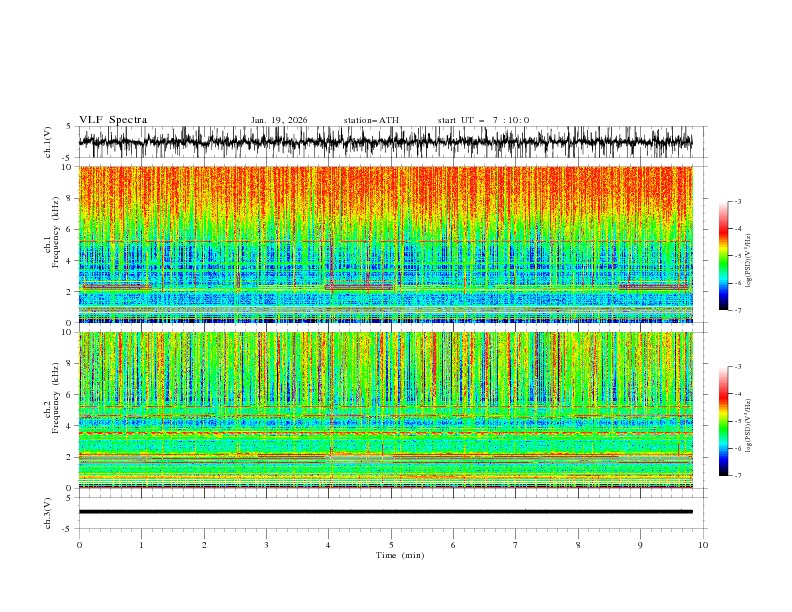Click time axis tick label "9"
This screenshot has height=612, width=792.
pos(640,545)
